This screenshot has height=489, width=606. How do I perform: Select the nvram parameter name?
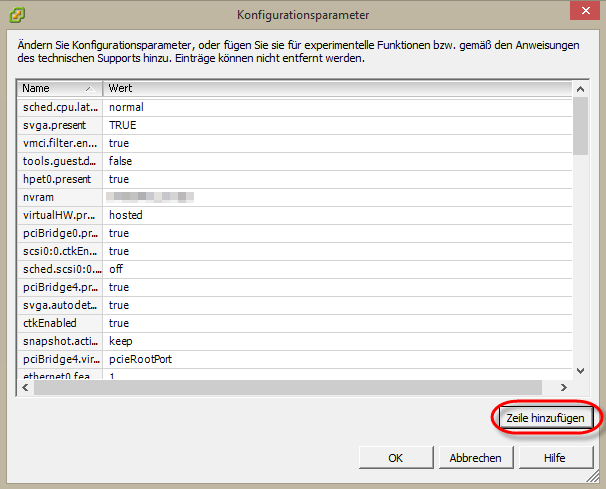point(60,197)
